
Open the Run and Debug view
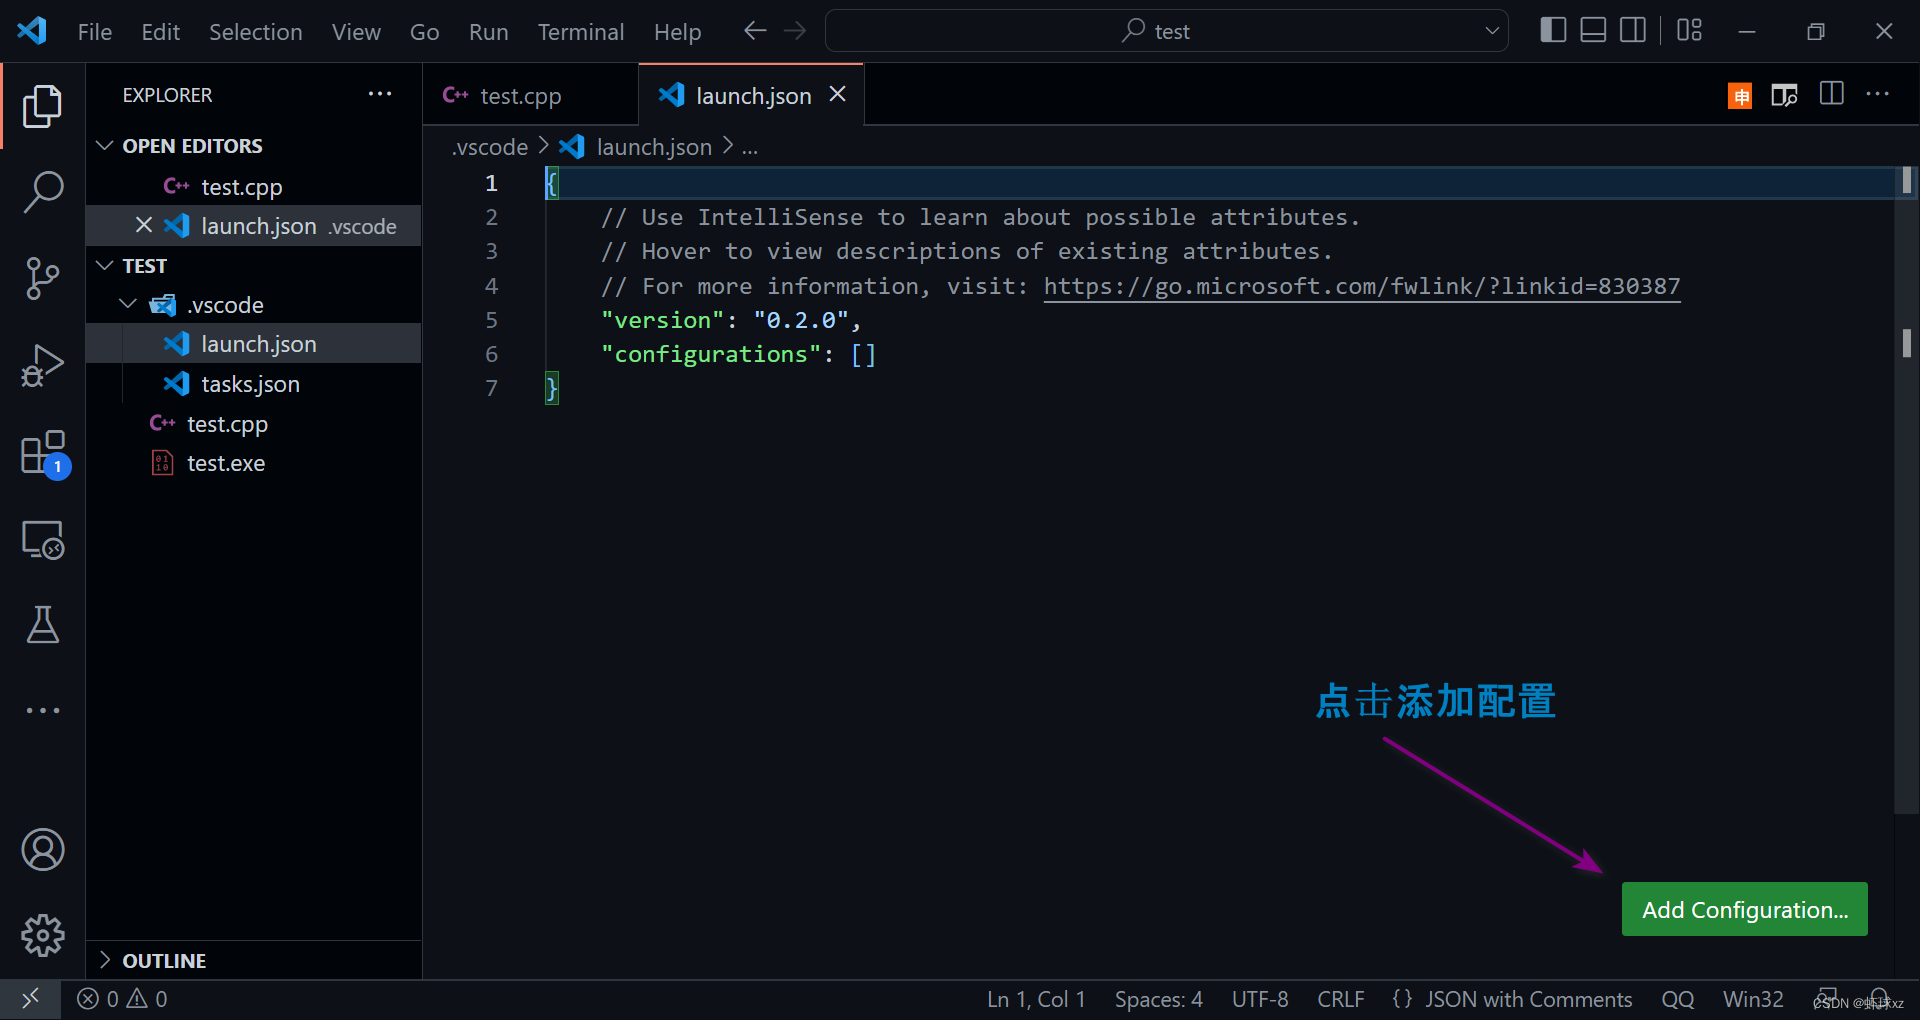(x=42, y=365)
